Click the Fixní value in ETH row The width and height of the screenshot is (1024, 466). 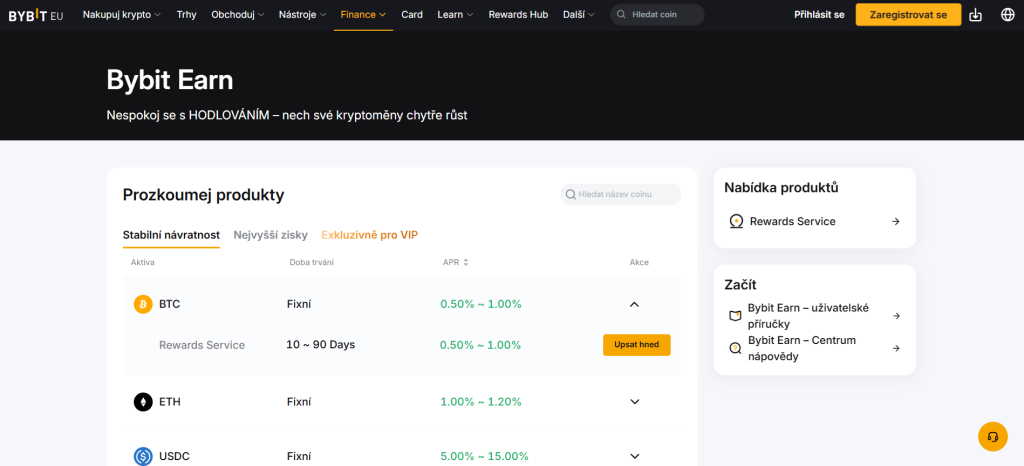coord(299,401)
